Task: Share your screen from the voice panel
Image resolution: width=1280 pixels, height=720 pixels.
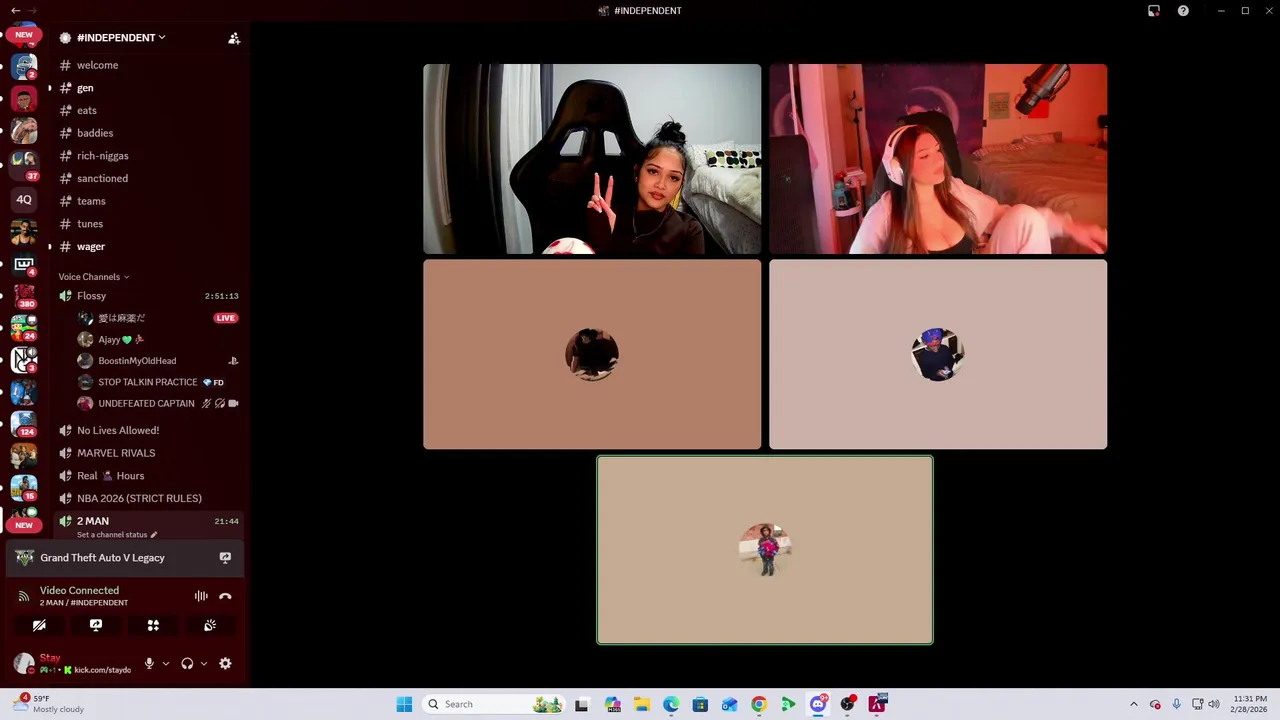Action: [x=96, y=625]
